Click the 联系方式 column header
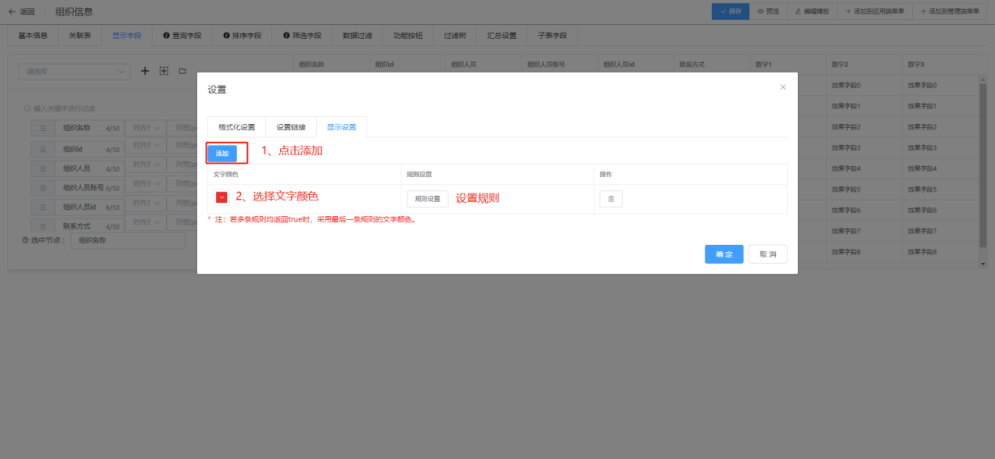 click(x=711, y=65)
